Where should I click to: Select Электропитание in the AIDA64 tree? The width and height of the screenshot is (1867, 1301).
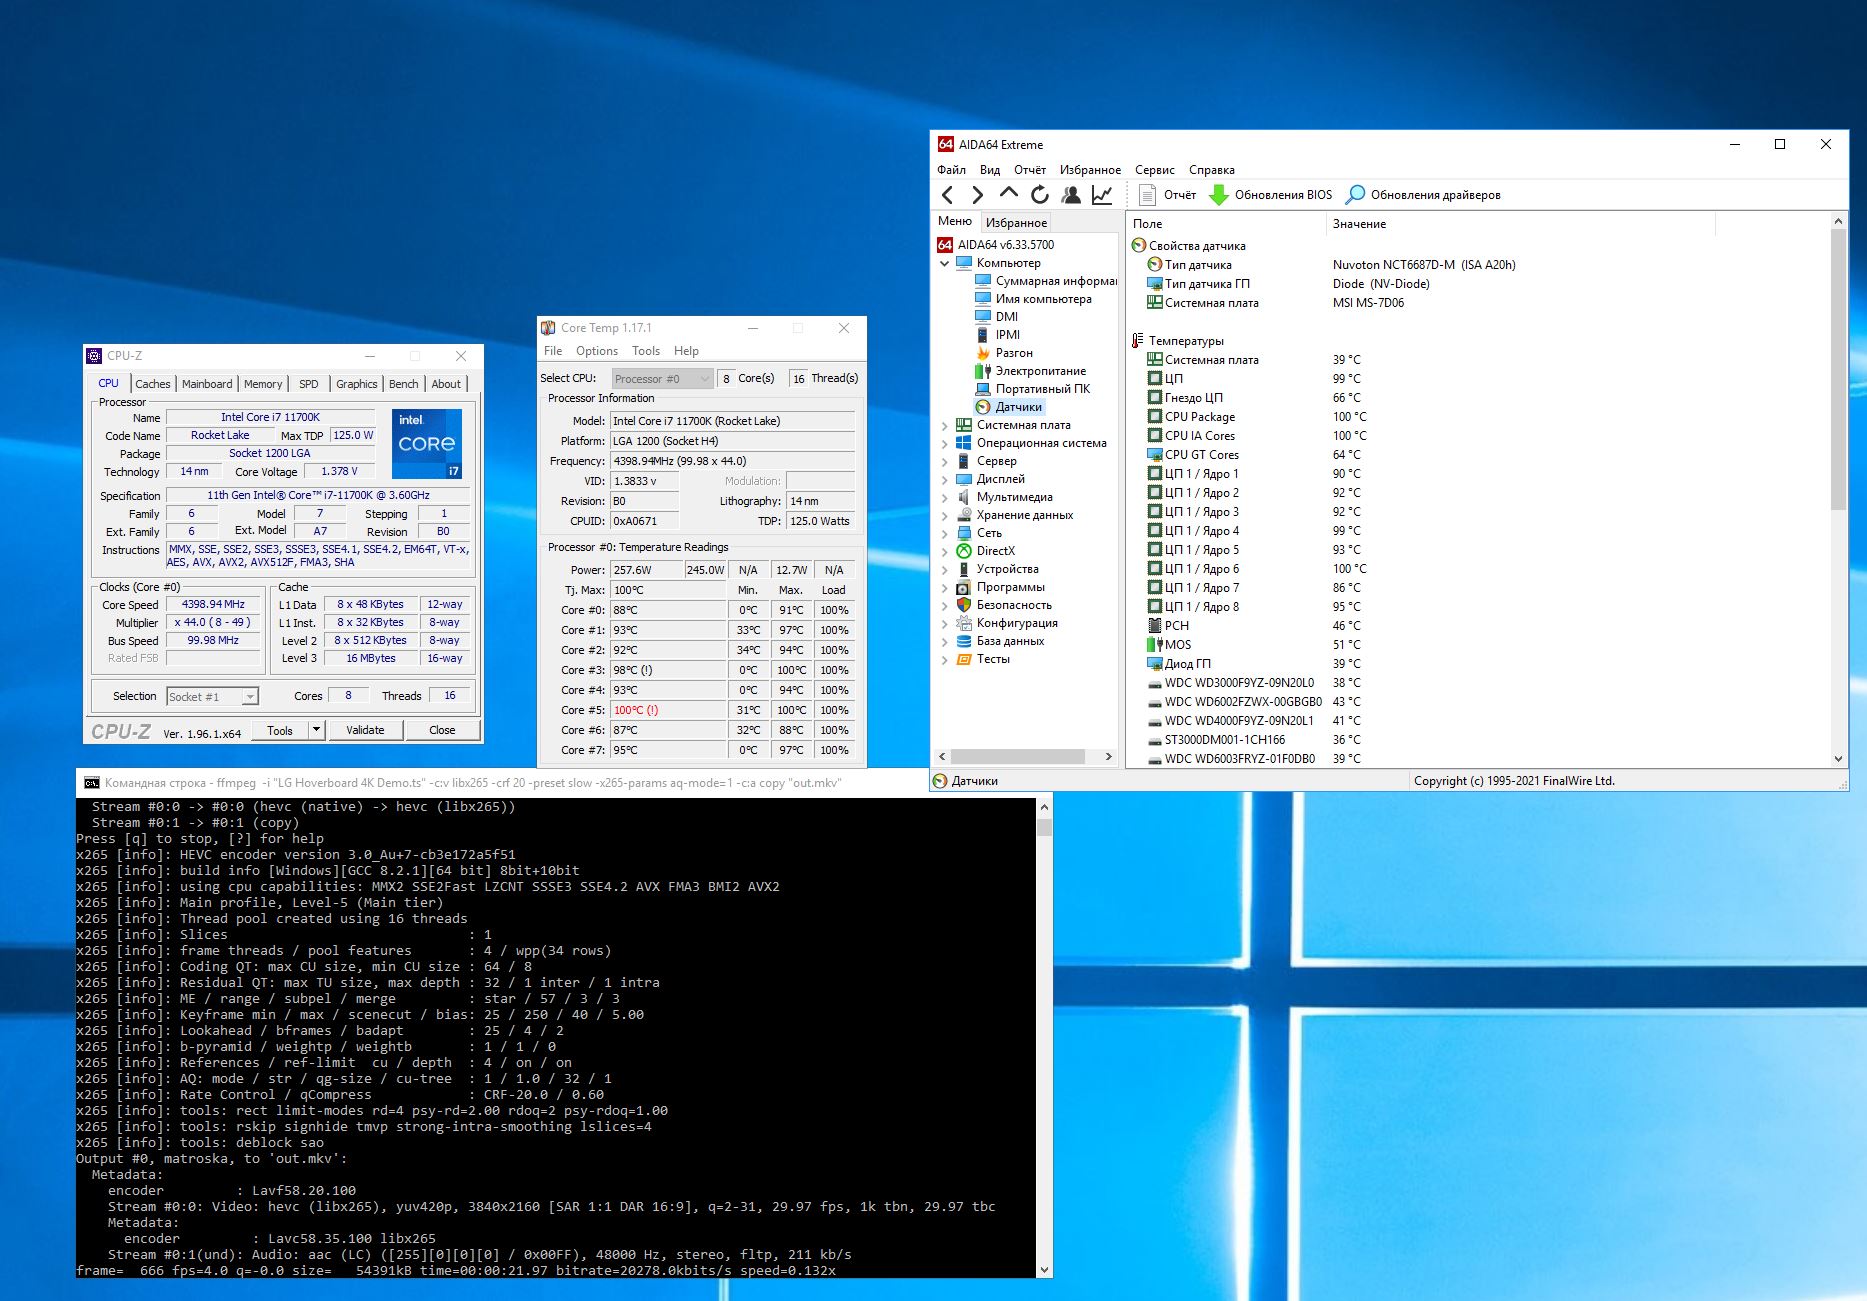click(x=1040, y=371)
